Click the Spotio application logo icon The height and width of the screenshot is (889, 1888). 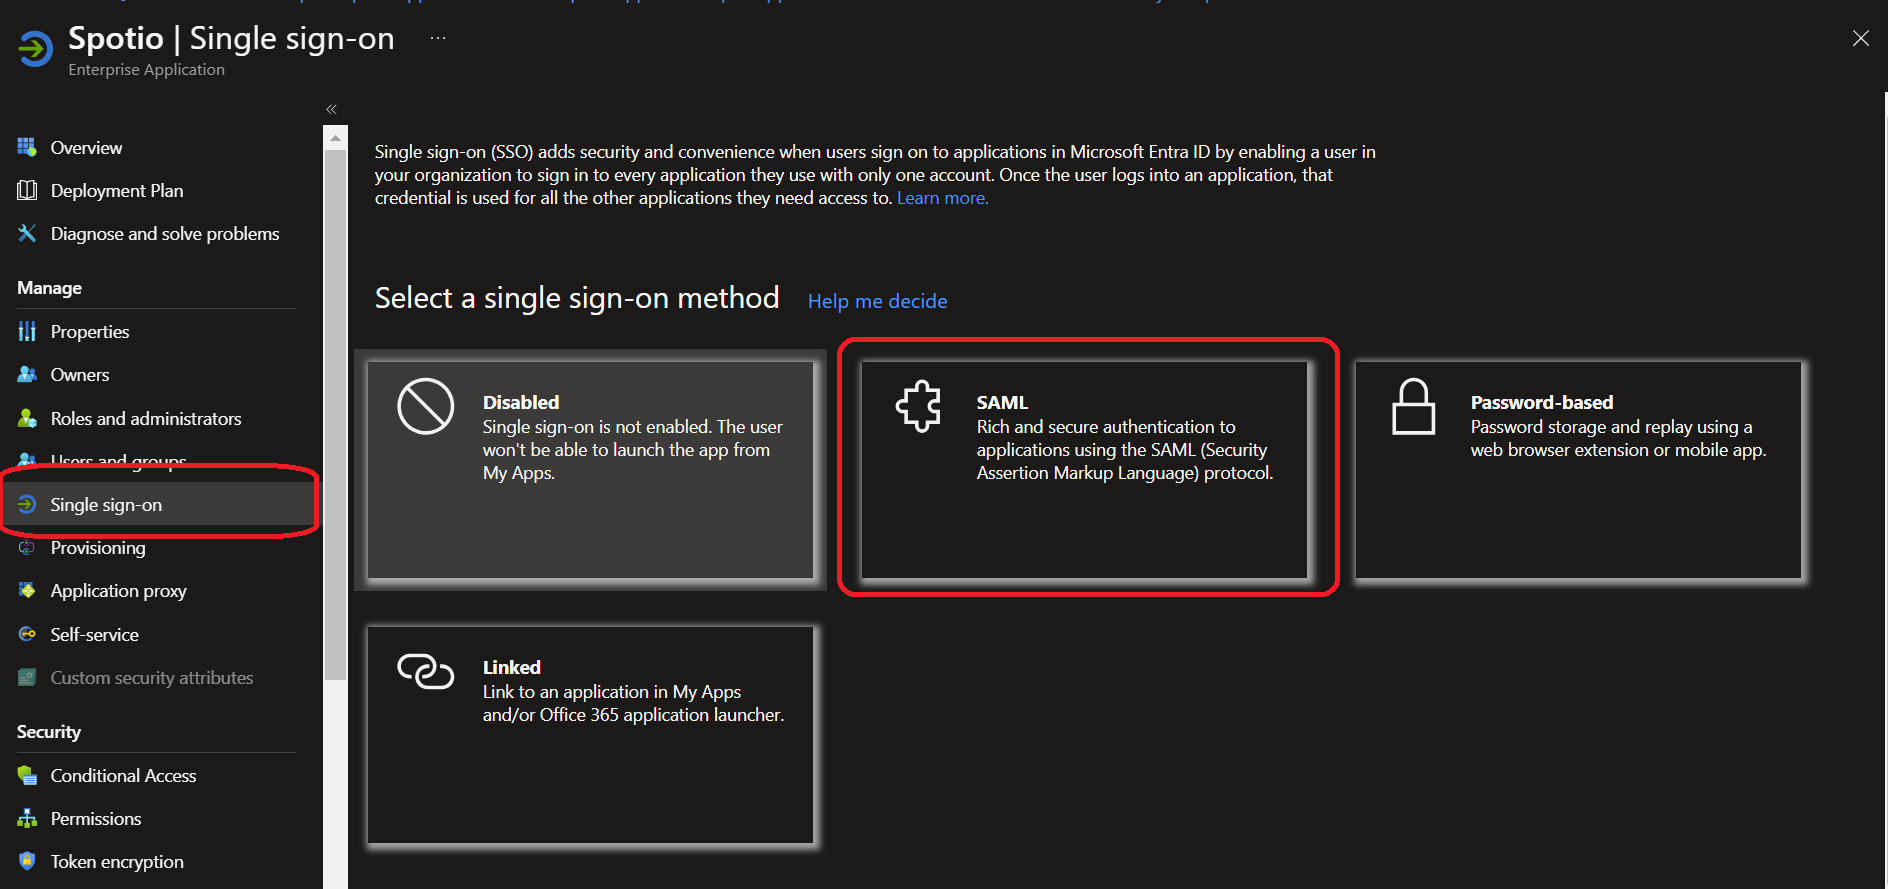(x=35, y=48)
